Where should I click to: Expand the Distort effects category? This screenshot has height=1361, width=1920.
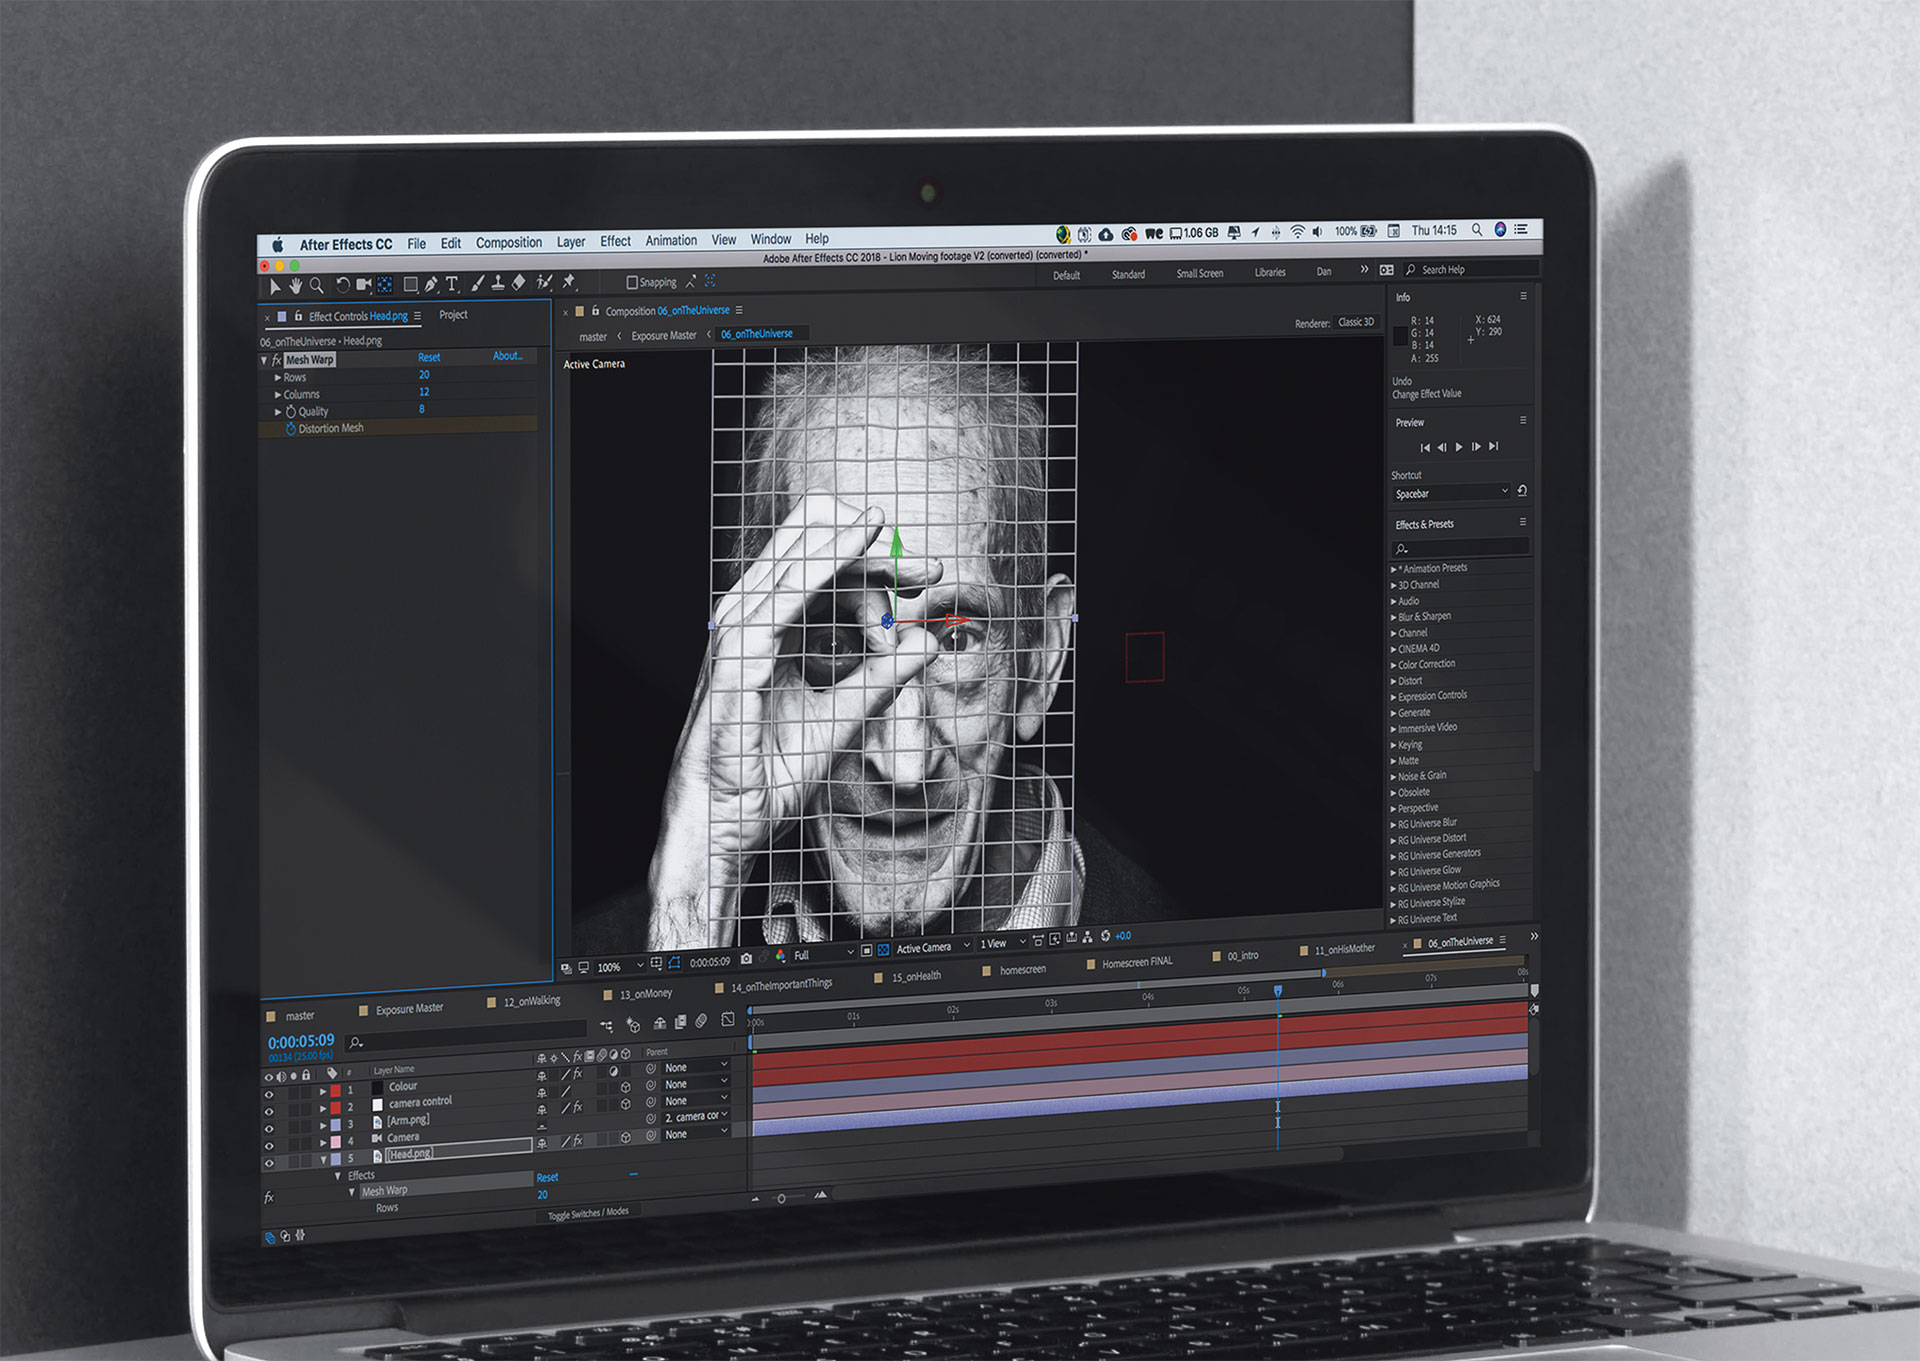pyautogui.click(x=1394, y=681)
